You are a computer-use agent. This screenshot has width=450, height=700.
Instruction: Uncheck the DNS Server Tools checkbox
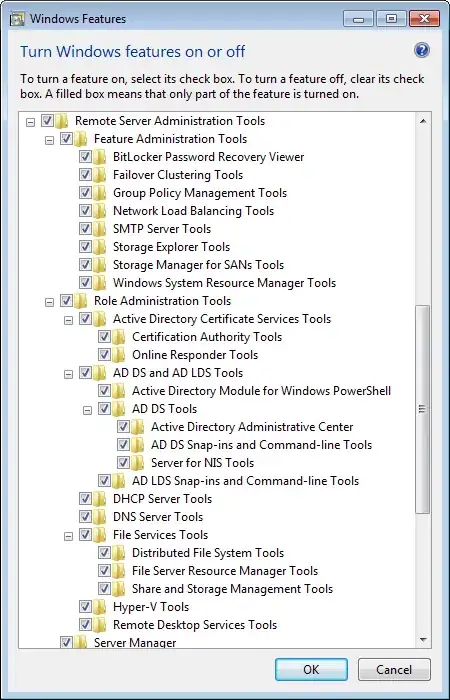85,517
